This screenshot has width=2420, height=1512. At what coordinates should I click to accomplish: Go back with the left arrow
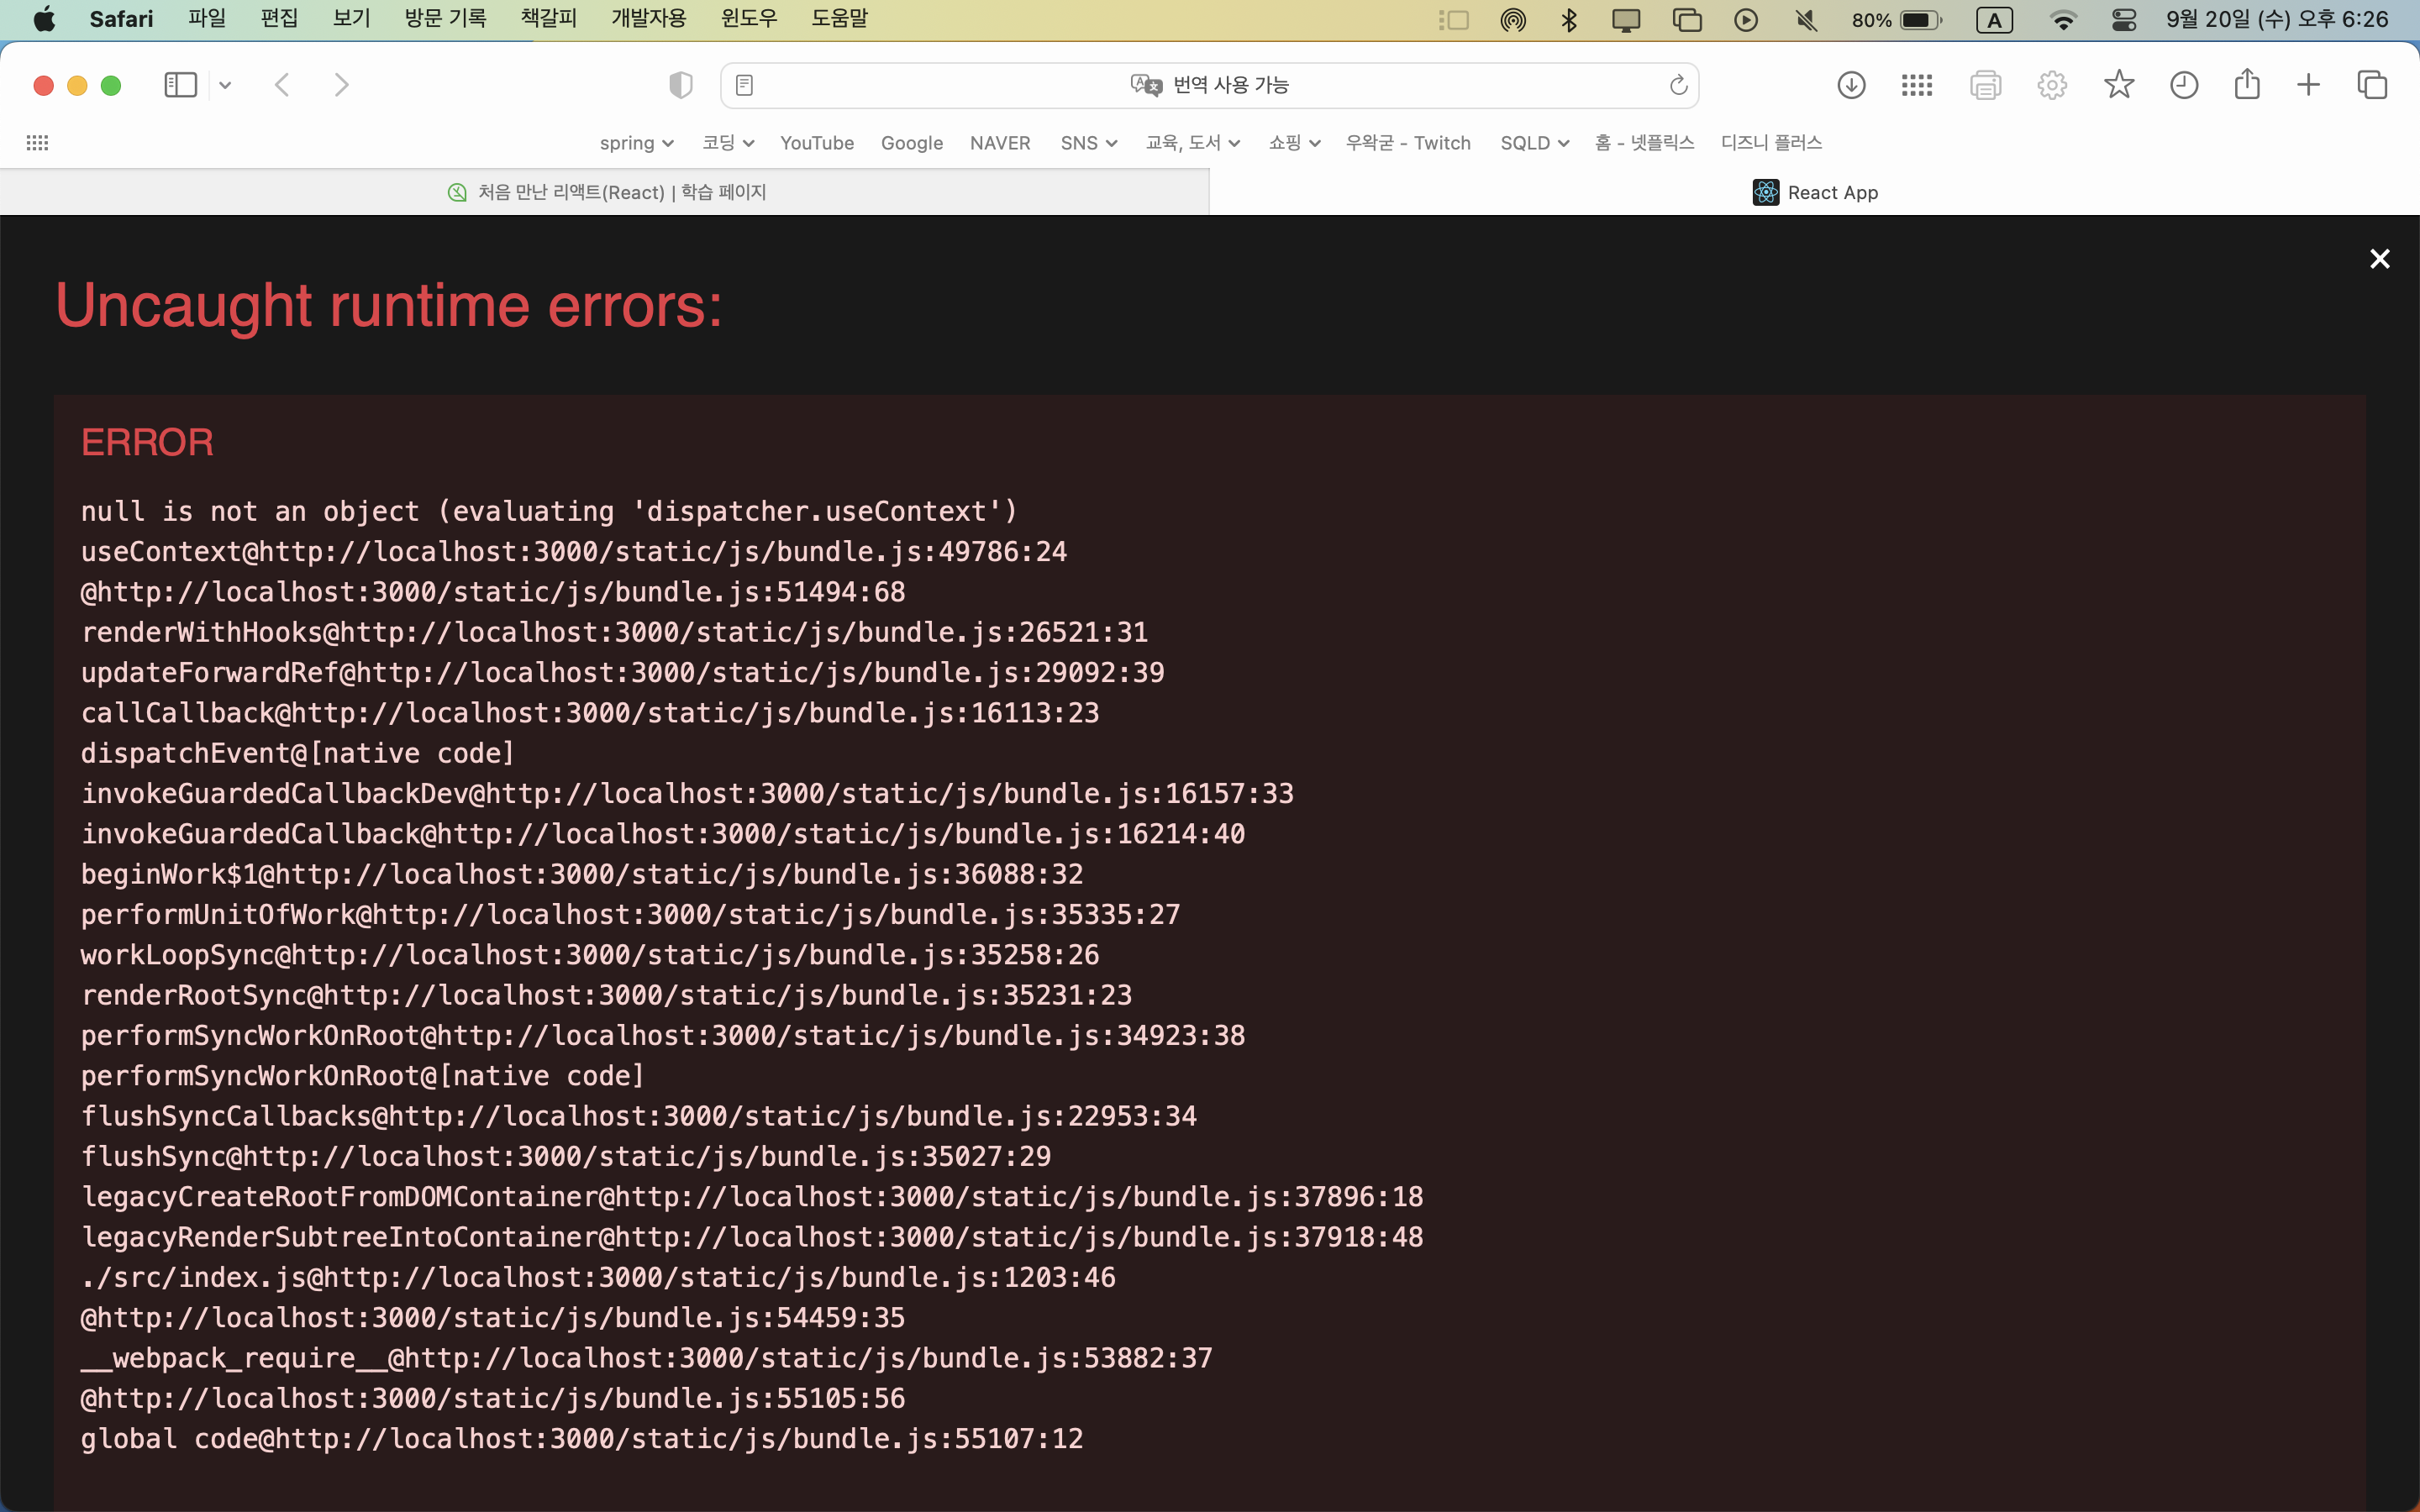click(282, 85)
